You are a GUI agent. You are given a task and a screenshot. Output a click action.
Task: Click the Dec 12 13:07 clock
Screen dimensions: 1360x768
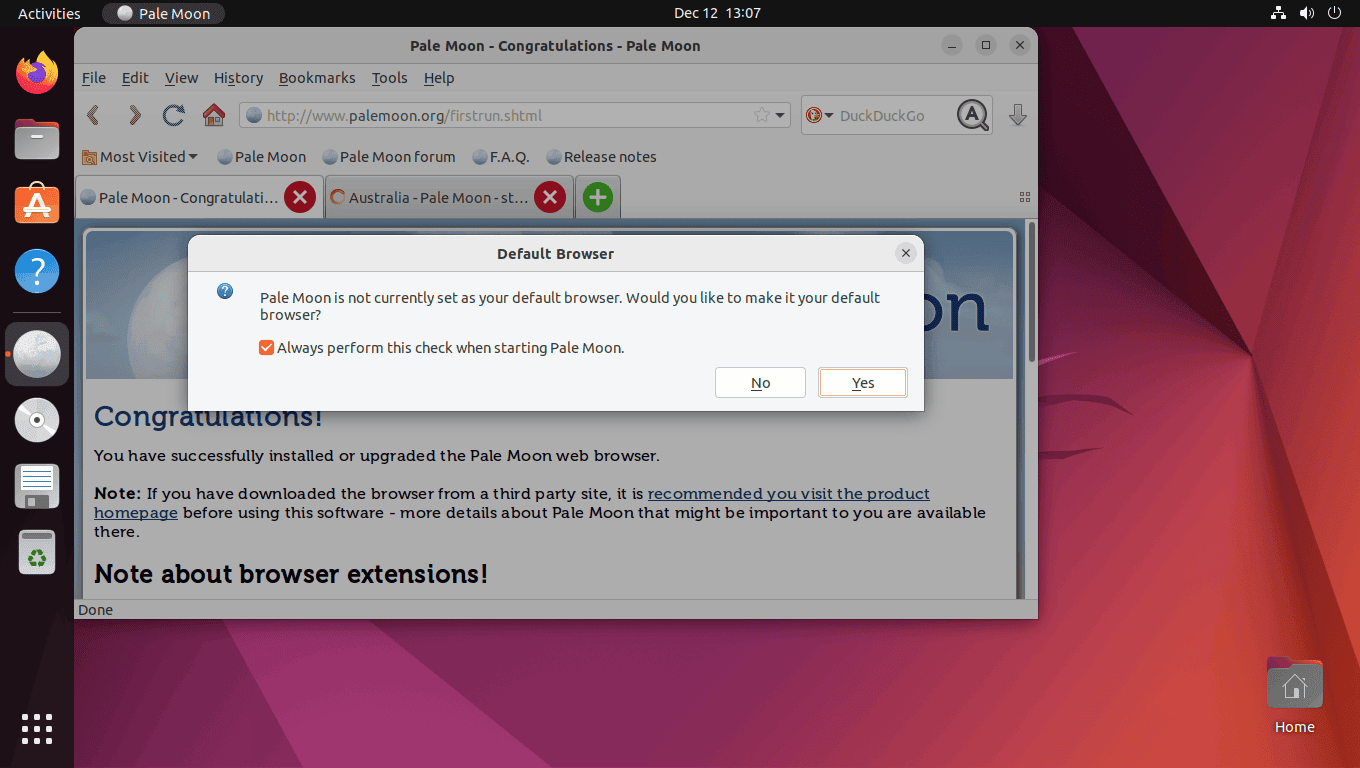click(717, 13)
